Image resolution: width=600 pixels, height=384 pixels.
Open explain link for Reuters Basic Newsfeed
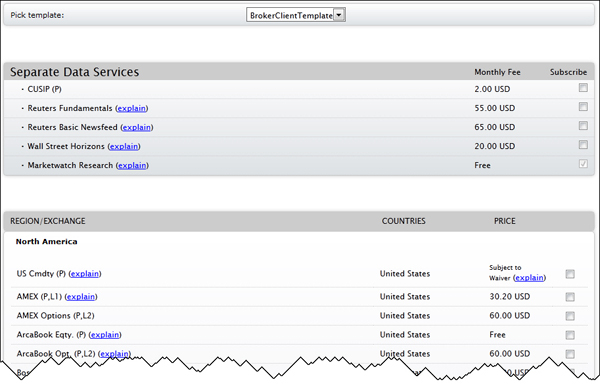coord(137,127)
